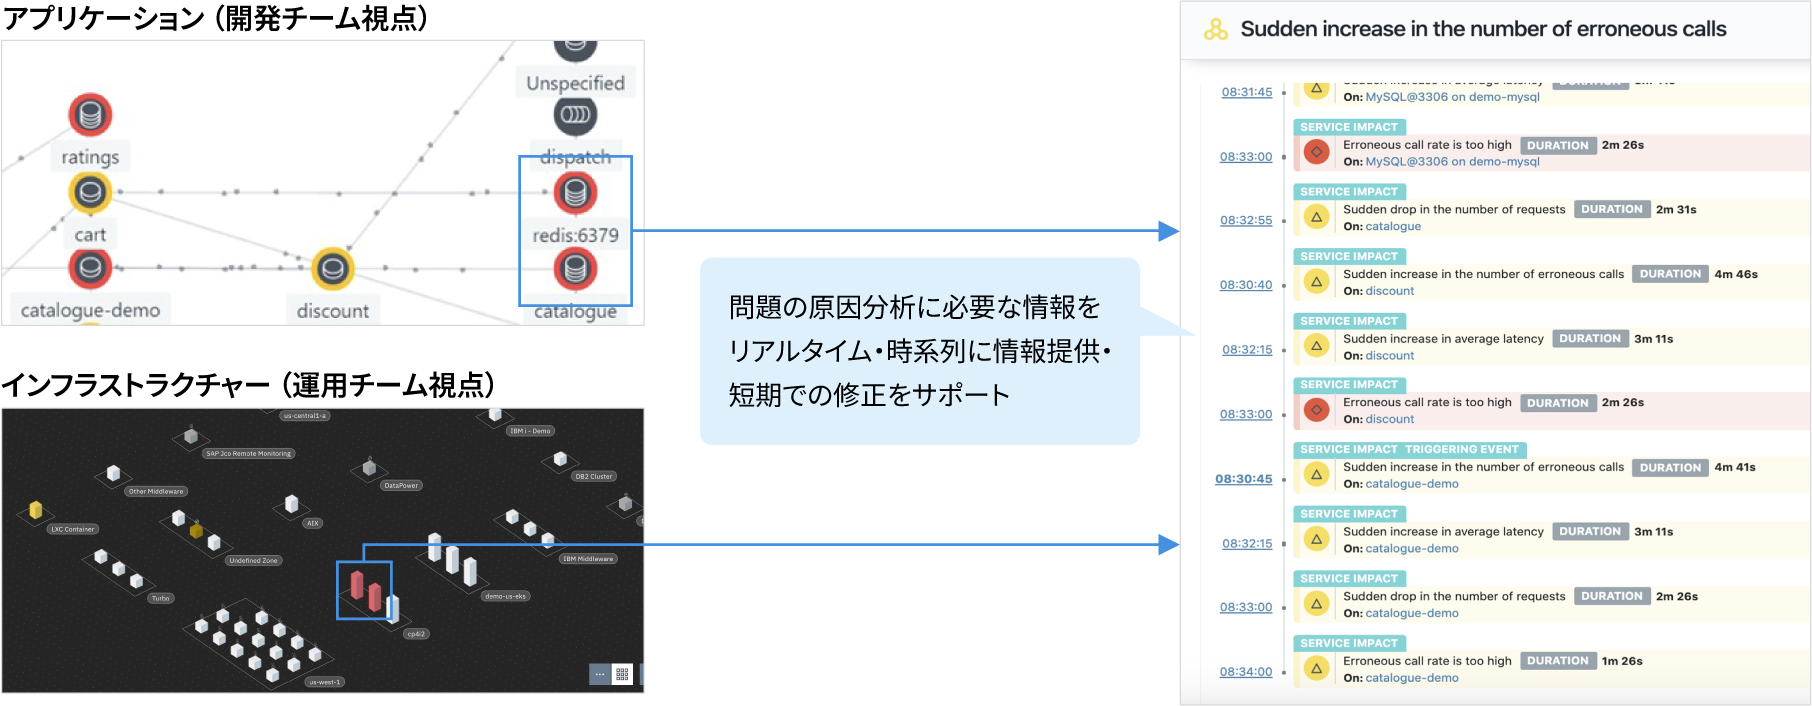Click warning icon on catalogue-demo sudden drop row

[x=1317, y=604]
